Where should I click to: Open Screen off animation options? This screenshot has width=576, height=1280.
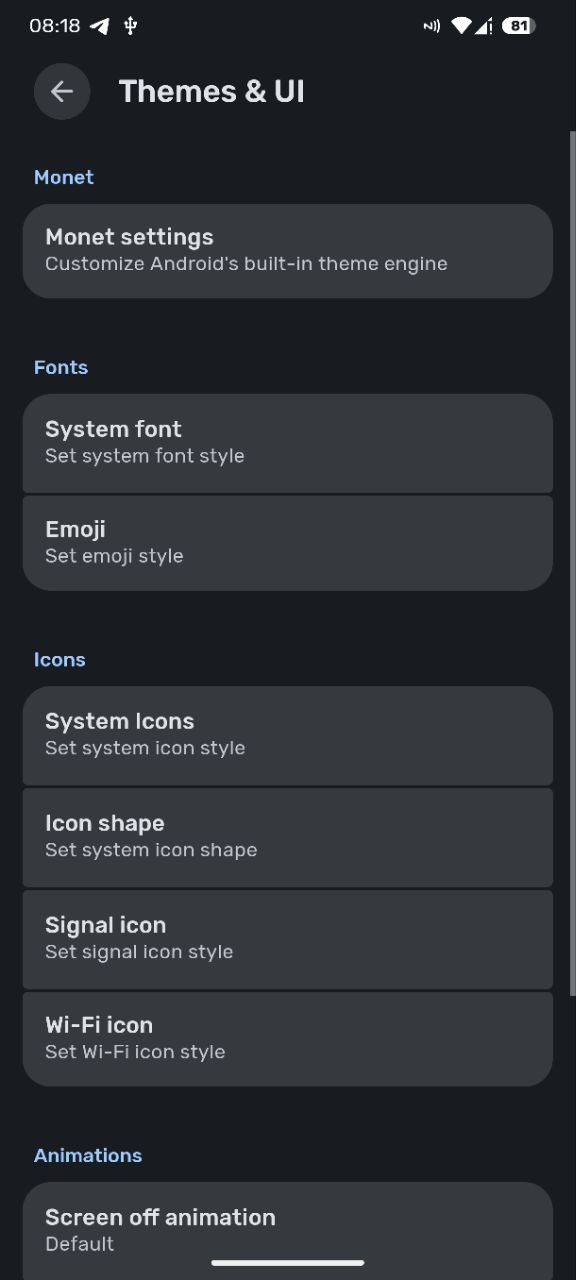[x=288, y=1229]
